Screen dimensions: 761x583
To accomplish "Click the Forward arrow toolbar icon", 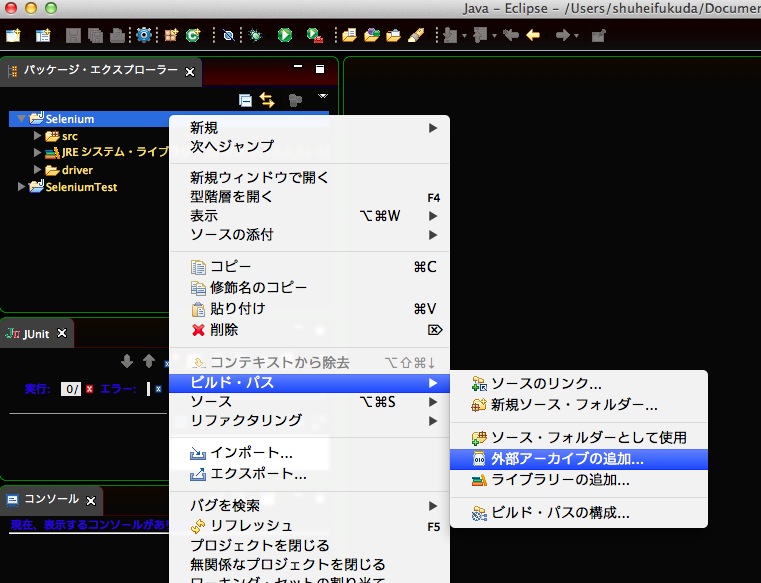I will [x=562, y=35].
